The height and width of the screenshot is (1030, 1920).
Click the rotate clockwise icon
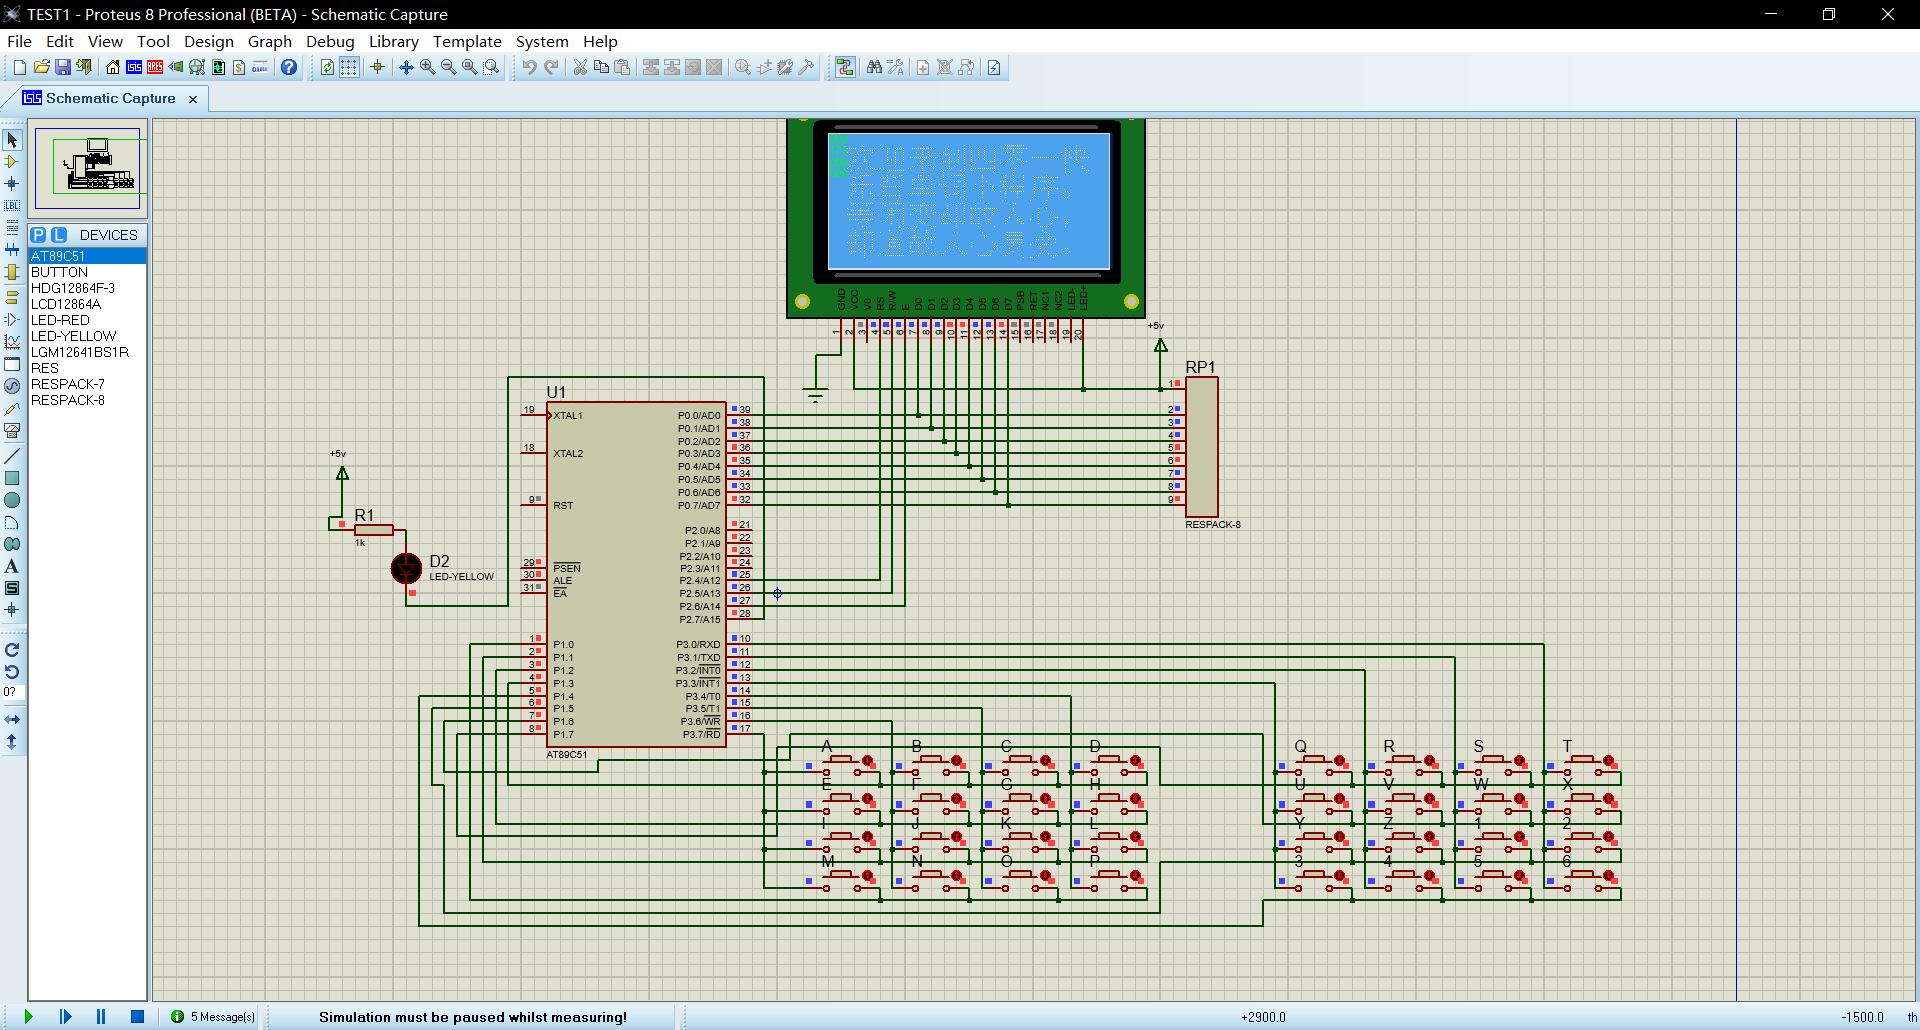[x=12, y=650]
